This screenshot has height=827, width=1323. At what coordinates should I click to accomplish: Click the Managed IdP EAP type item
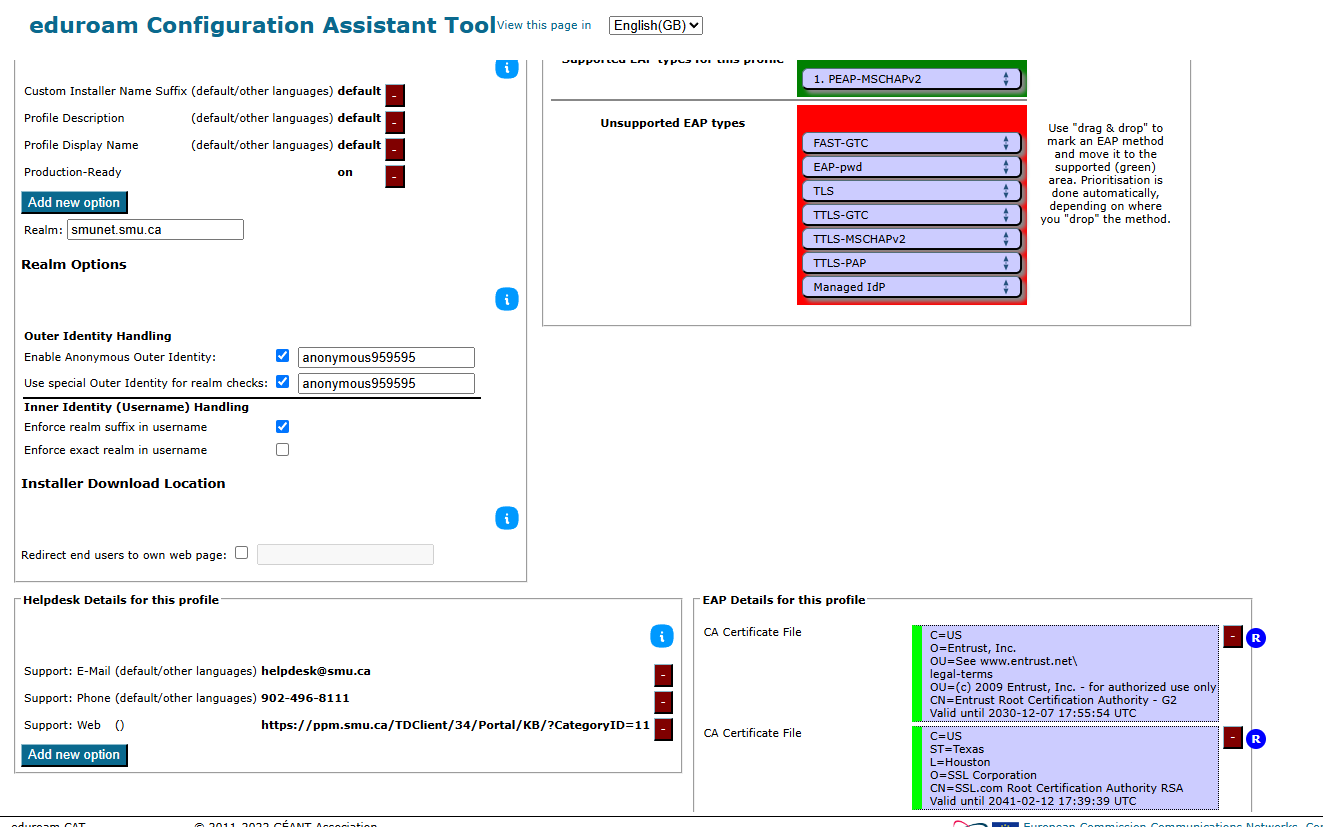(x=911, y=287)
